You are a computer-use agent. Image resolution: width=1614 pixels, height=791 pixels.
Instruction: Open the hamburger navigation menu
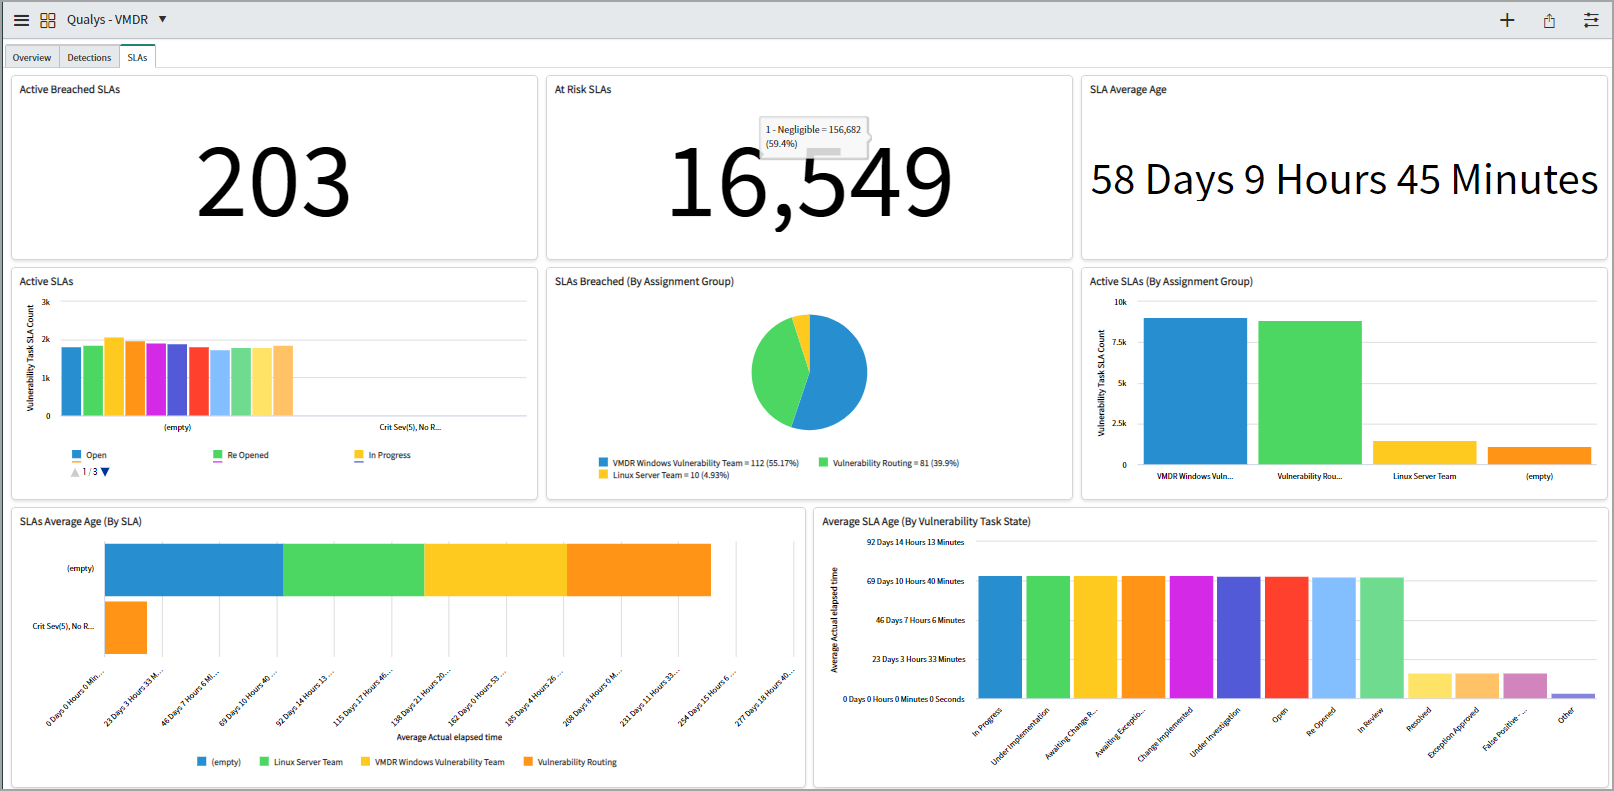(21, 20)
